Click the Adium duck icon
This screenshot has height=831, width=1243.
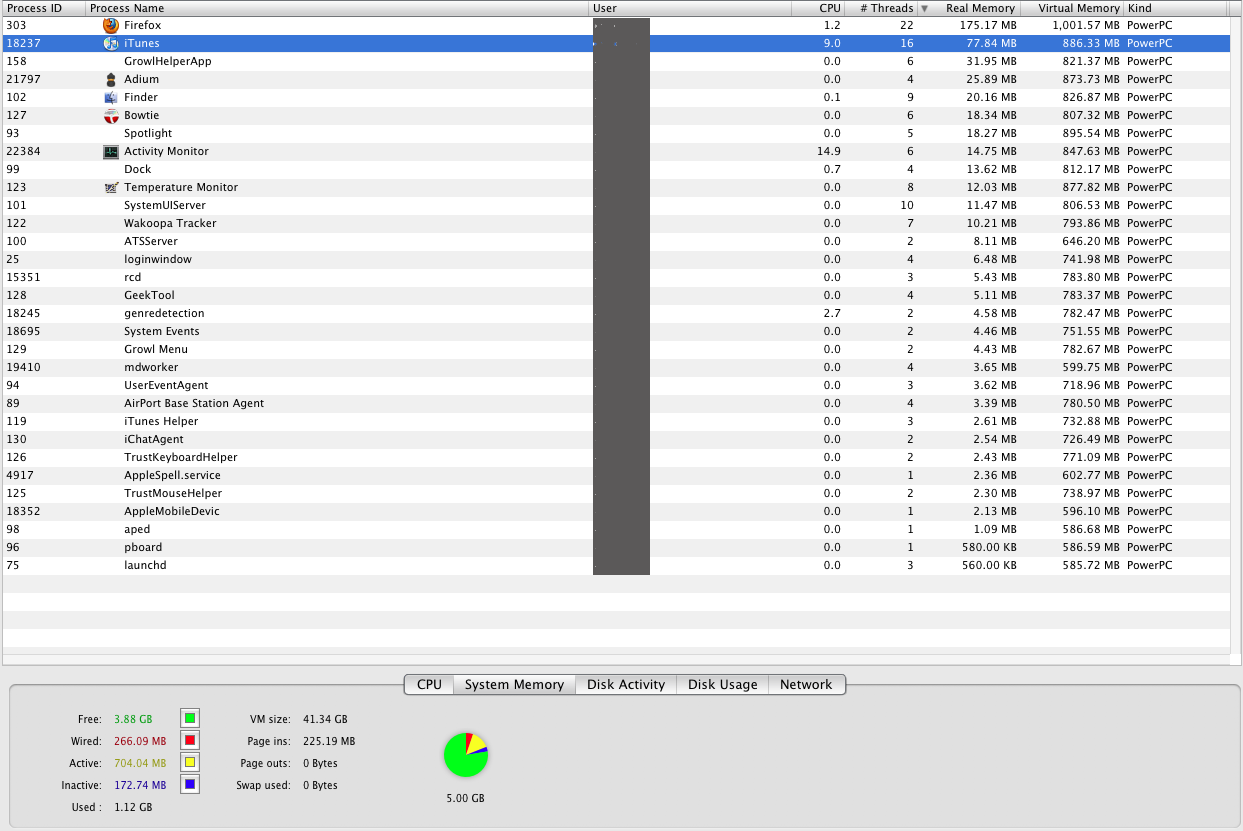click(x=111, y=79)
